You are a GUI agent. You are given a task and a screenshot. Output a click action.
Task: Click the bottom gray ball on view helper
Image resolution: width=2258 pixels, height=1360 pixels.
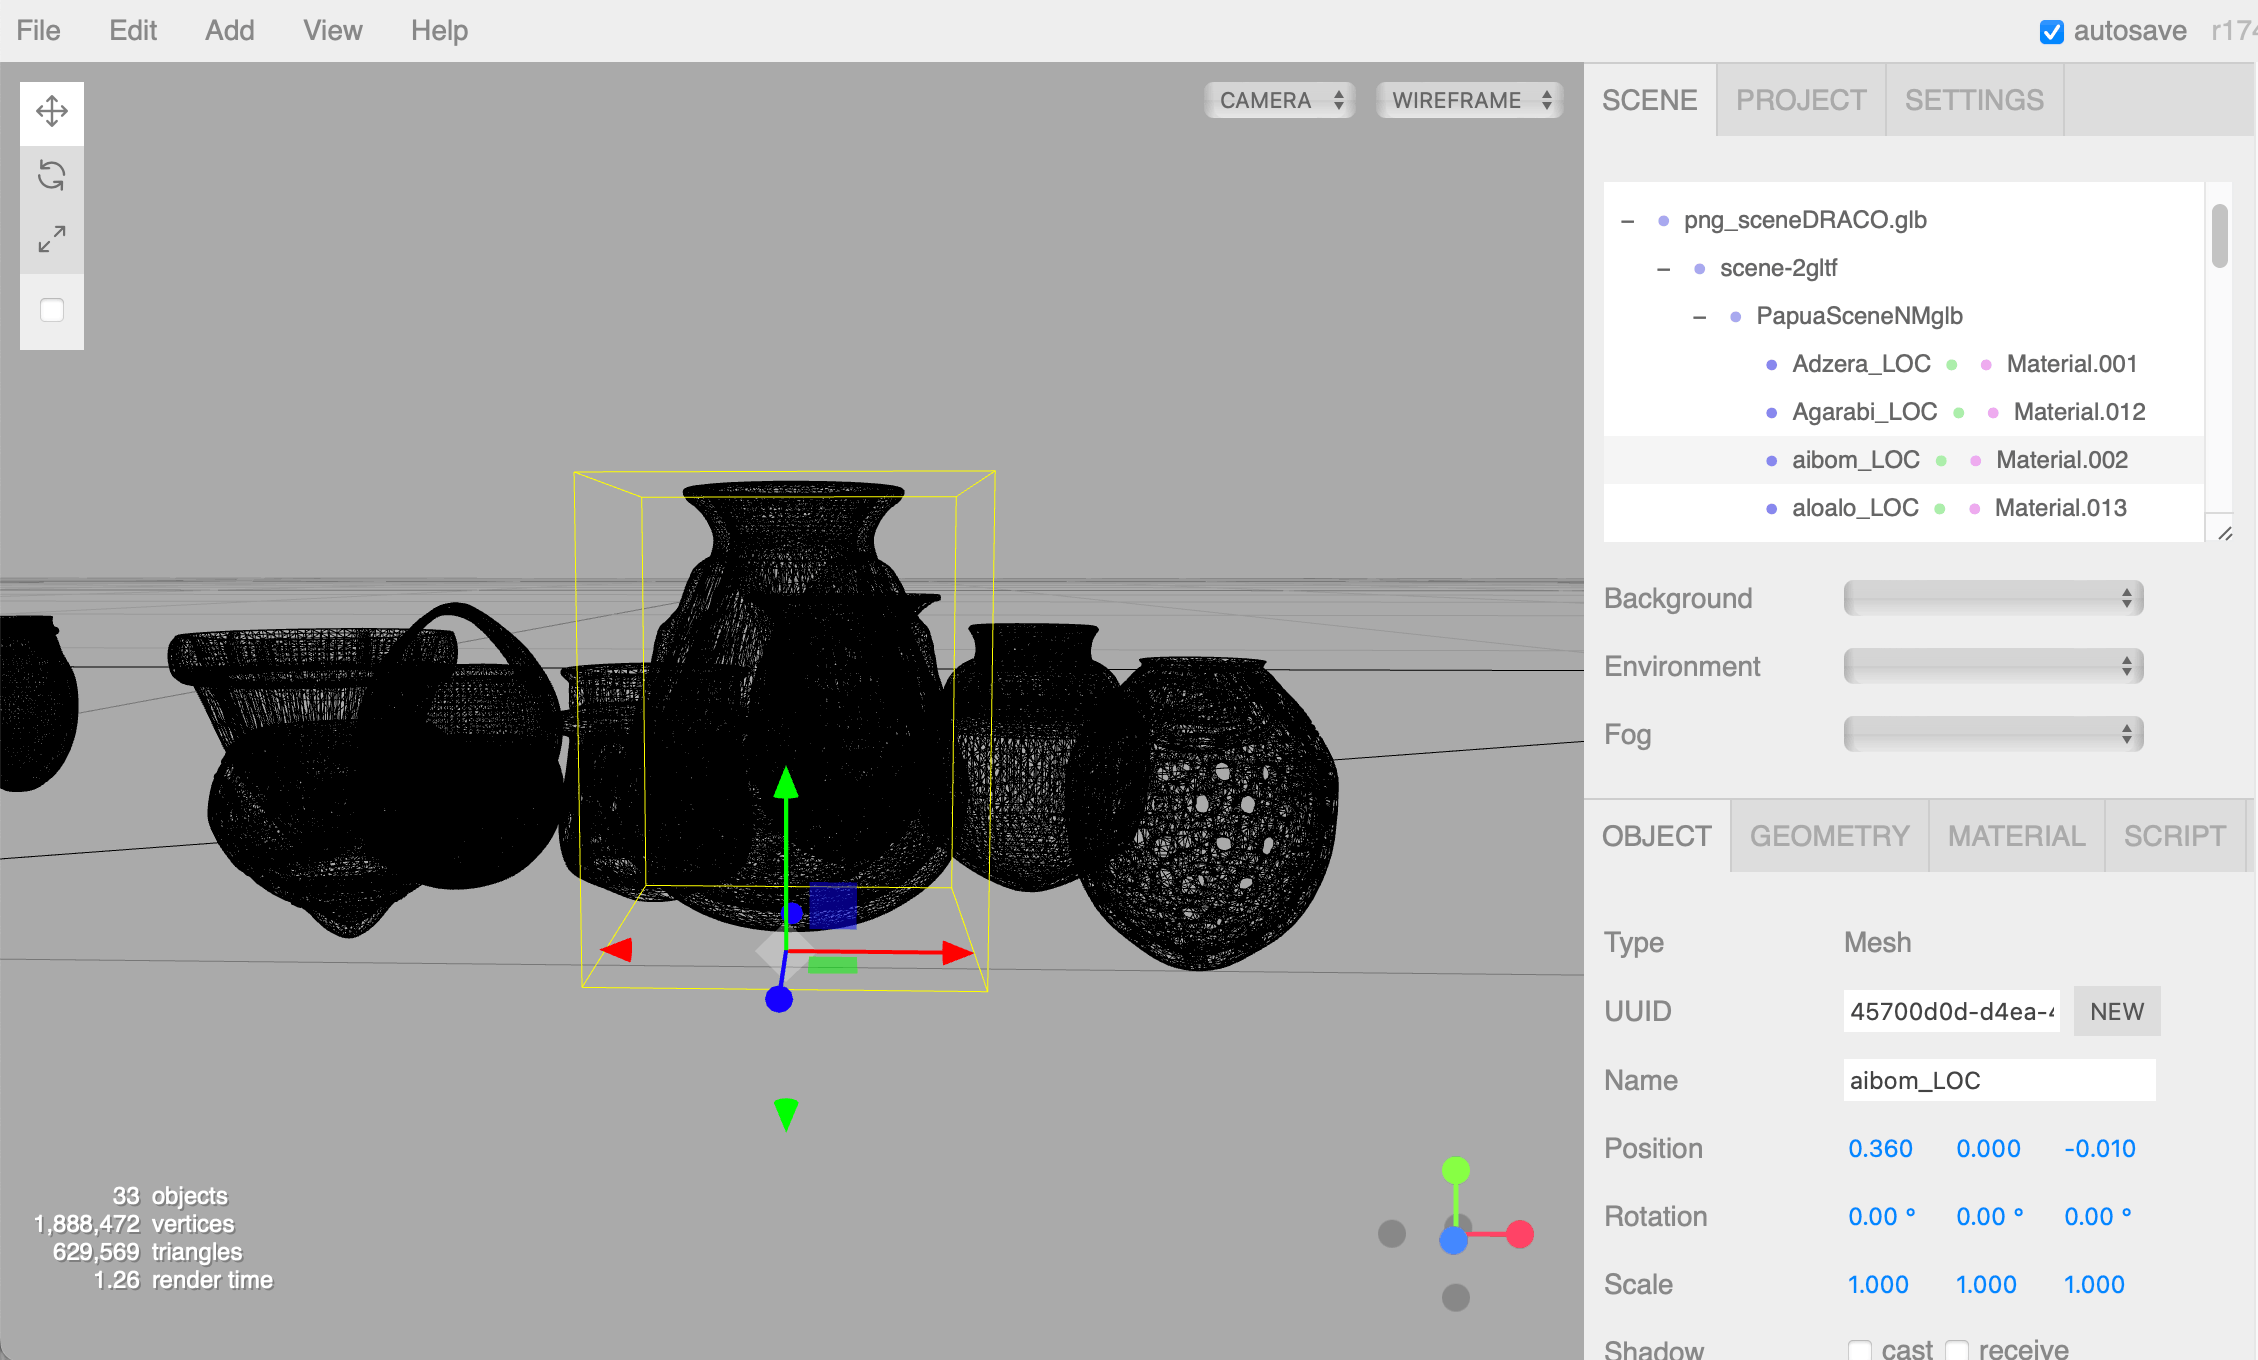[1456, 1298]
